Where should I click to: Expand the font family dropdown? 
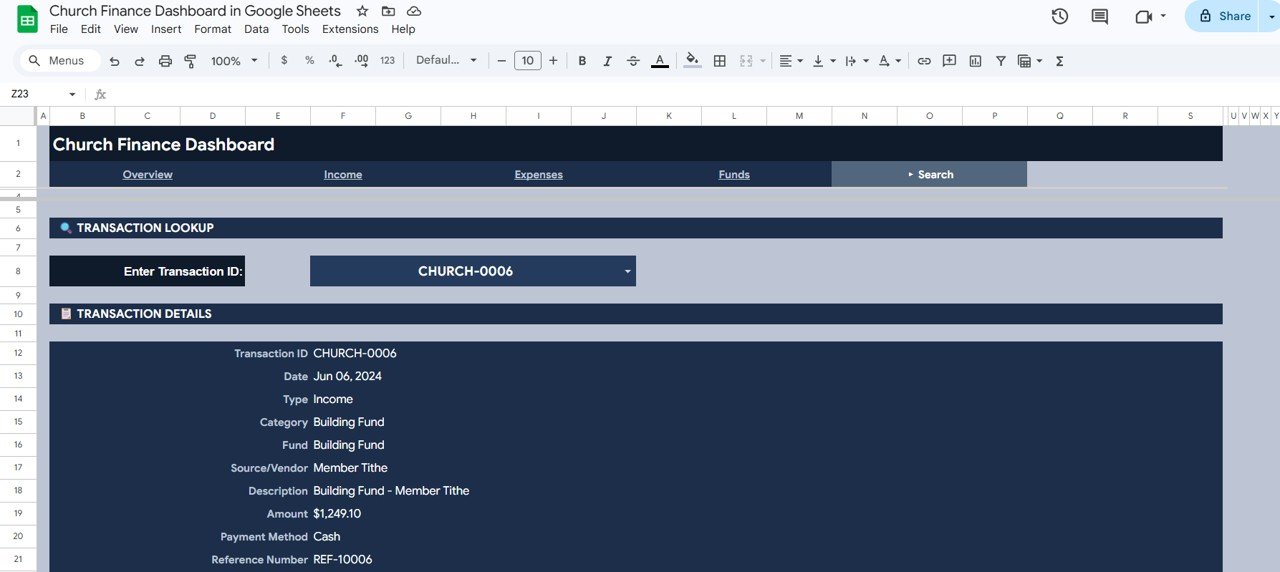click(446, 61)
